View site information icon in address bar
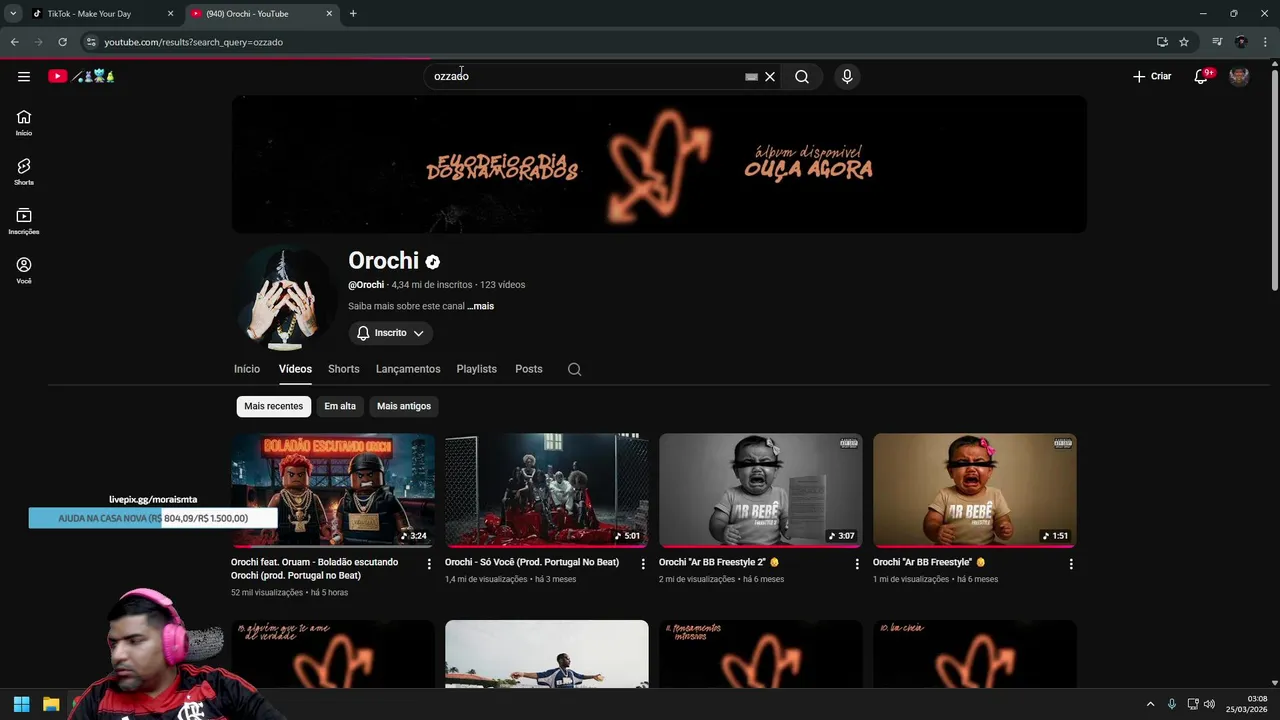 [91, 42]
